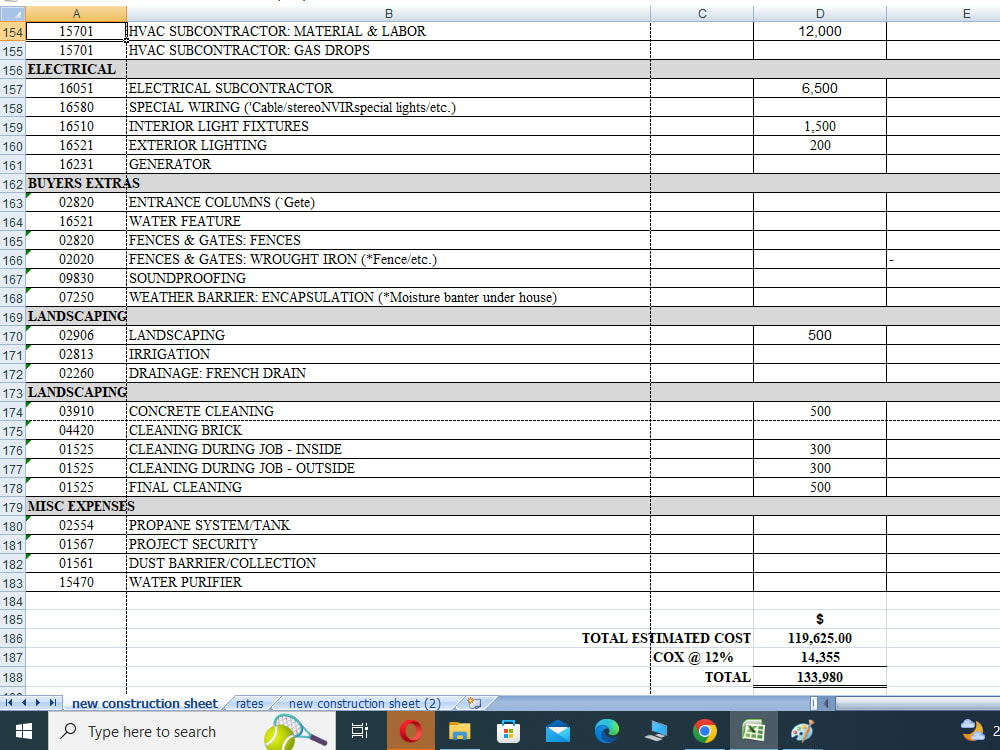Launch Opera browser from the taskbar
The height and width of the screenshot is (750, 1000).
coord(411,731)
